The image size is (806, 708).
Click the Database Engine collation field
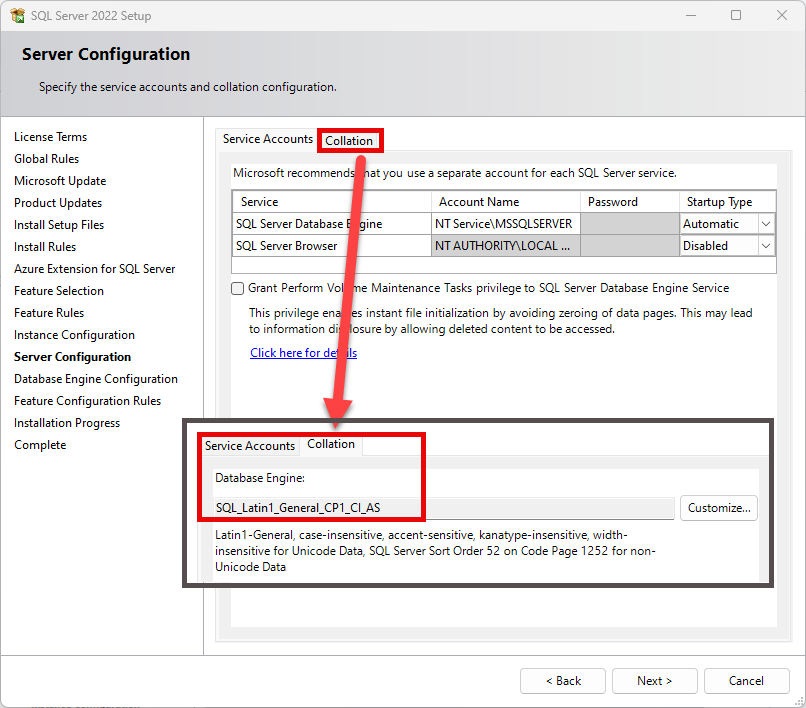pos(444,508)
